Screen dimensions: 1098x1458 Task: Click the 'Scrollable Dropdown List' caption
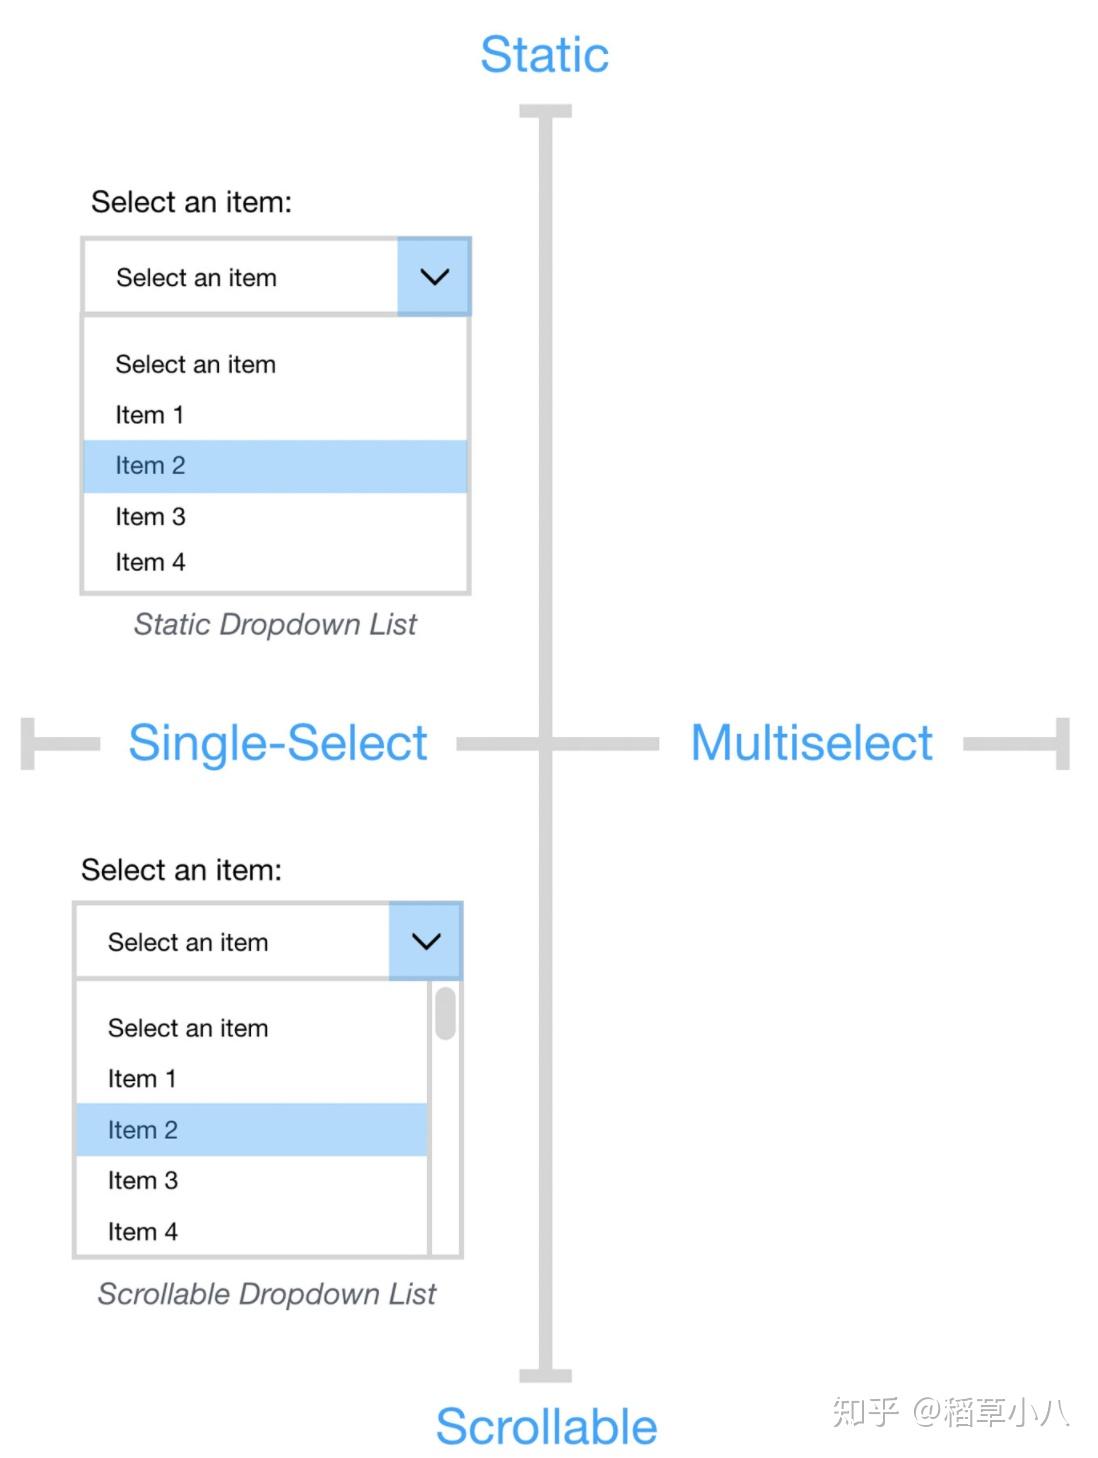pyautogui.click(x=267, y=1294)
